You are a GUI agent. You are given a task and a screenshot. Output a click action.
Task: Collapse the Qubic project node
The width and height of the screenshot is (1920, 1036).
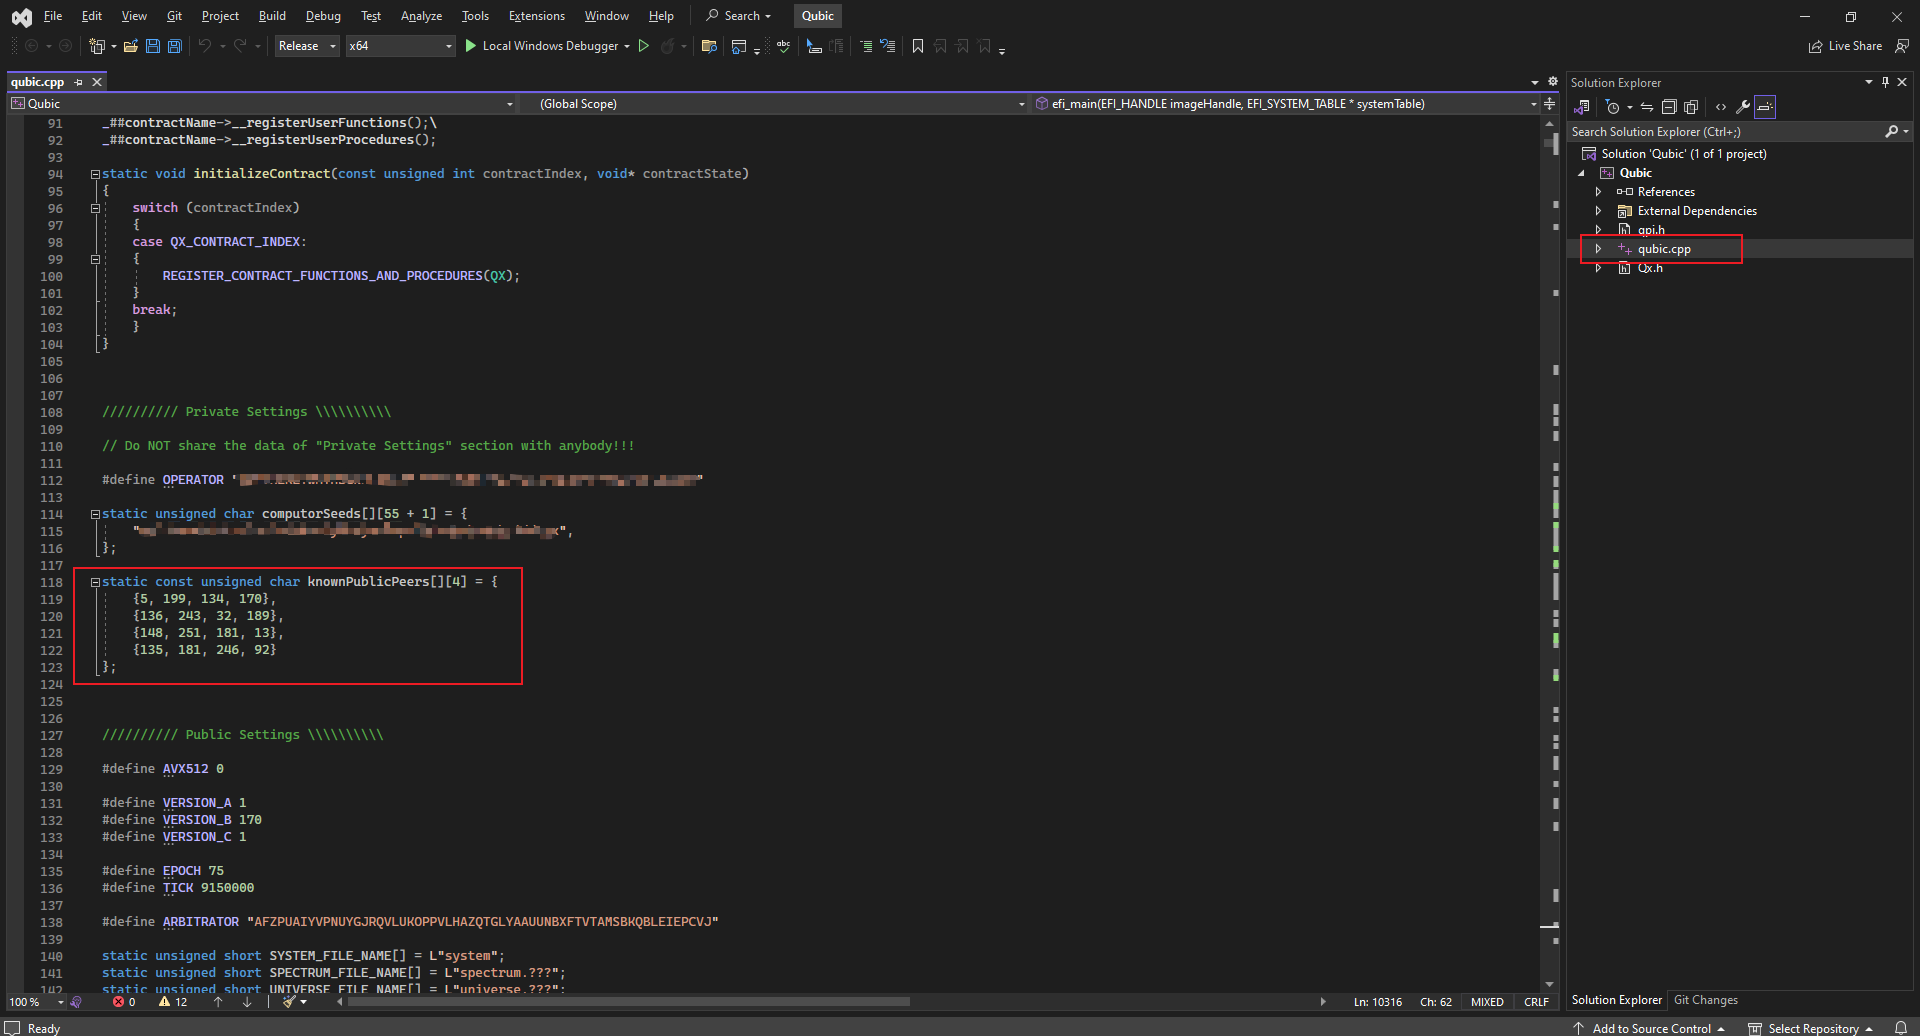pyautogui.click(x=1582, y=173)
